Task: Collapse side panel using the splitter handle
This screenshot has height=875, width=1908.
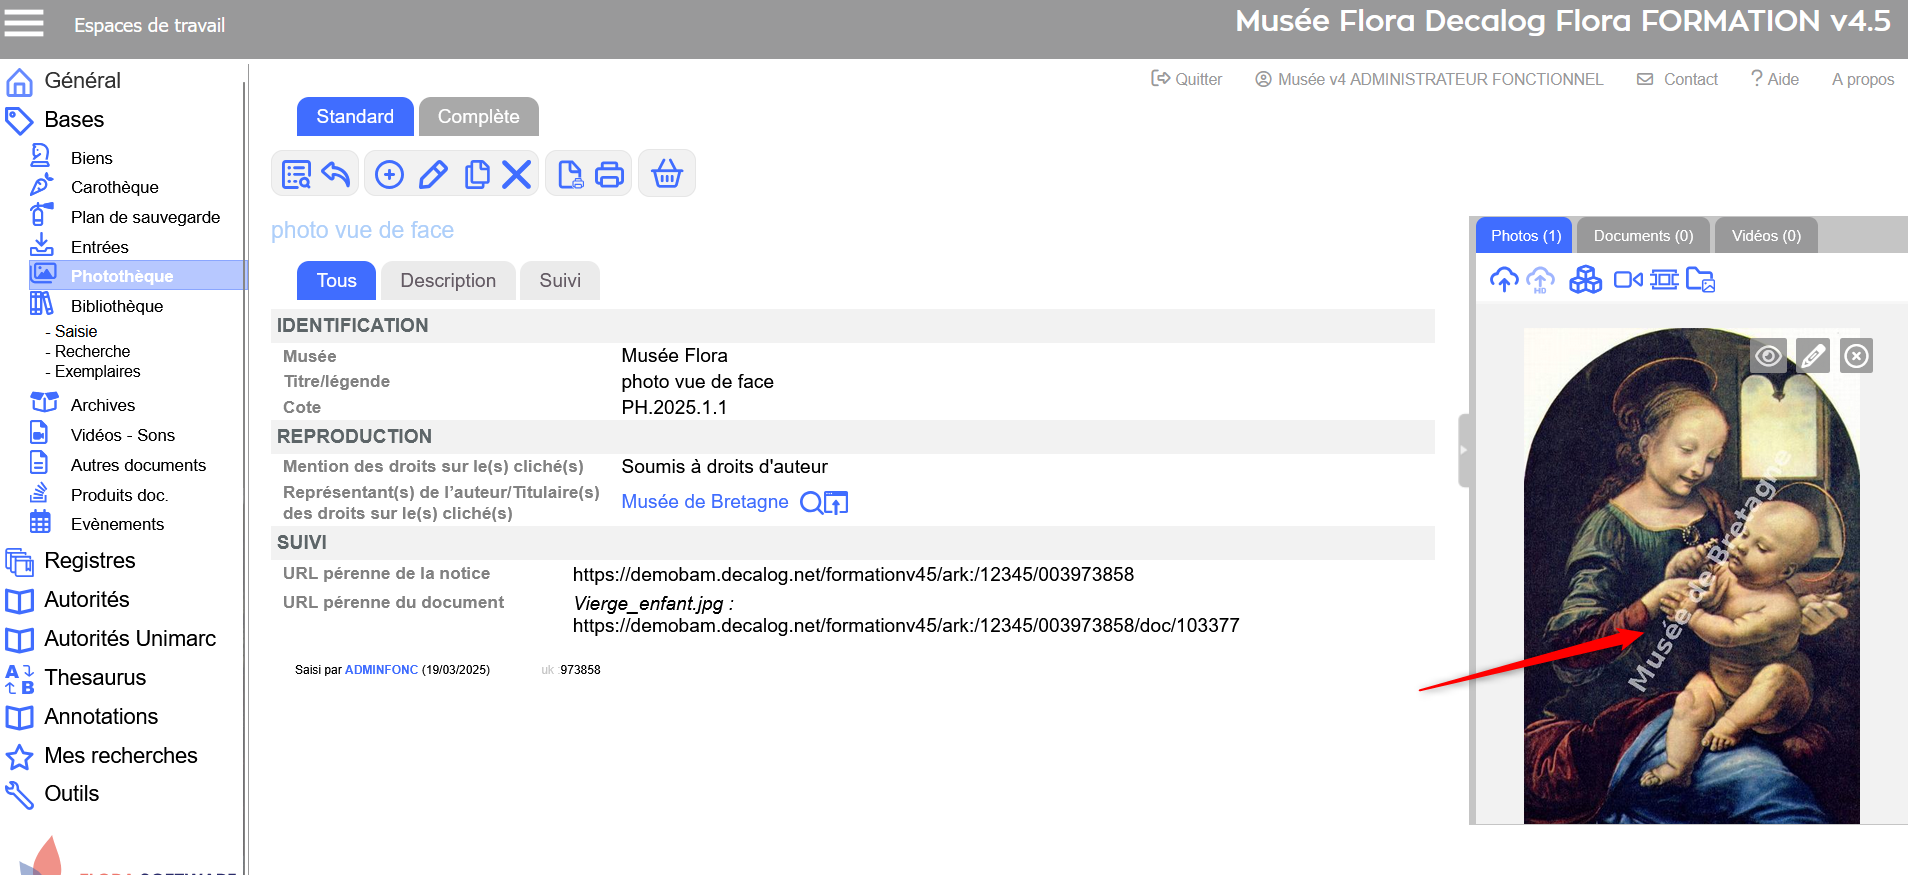Action: pos(1463,450)
